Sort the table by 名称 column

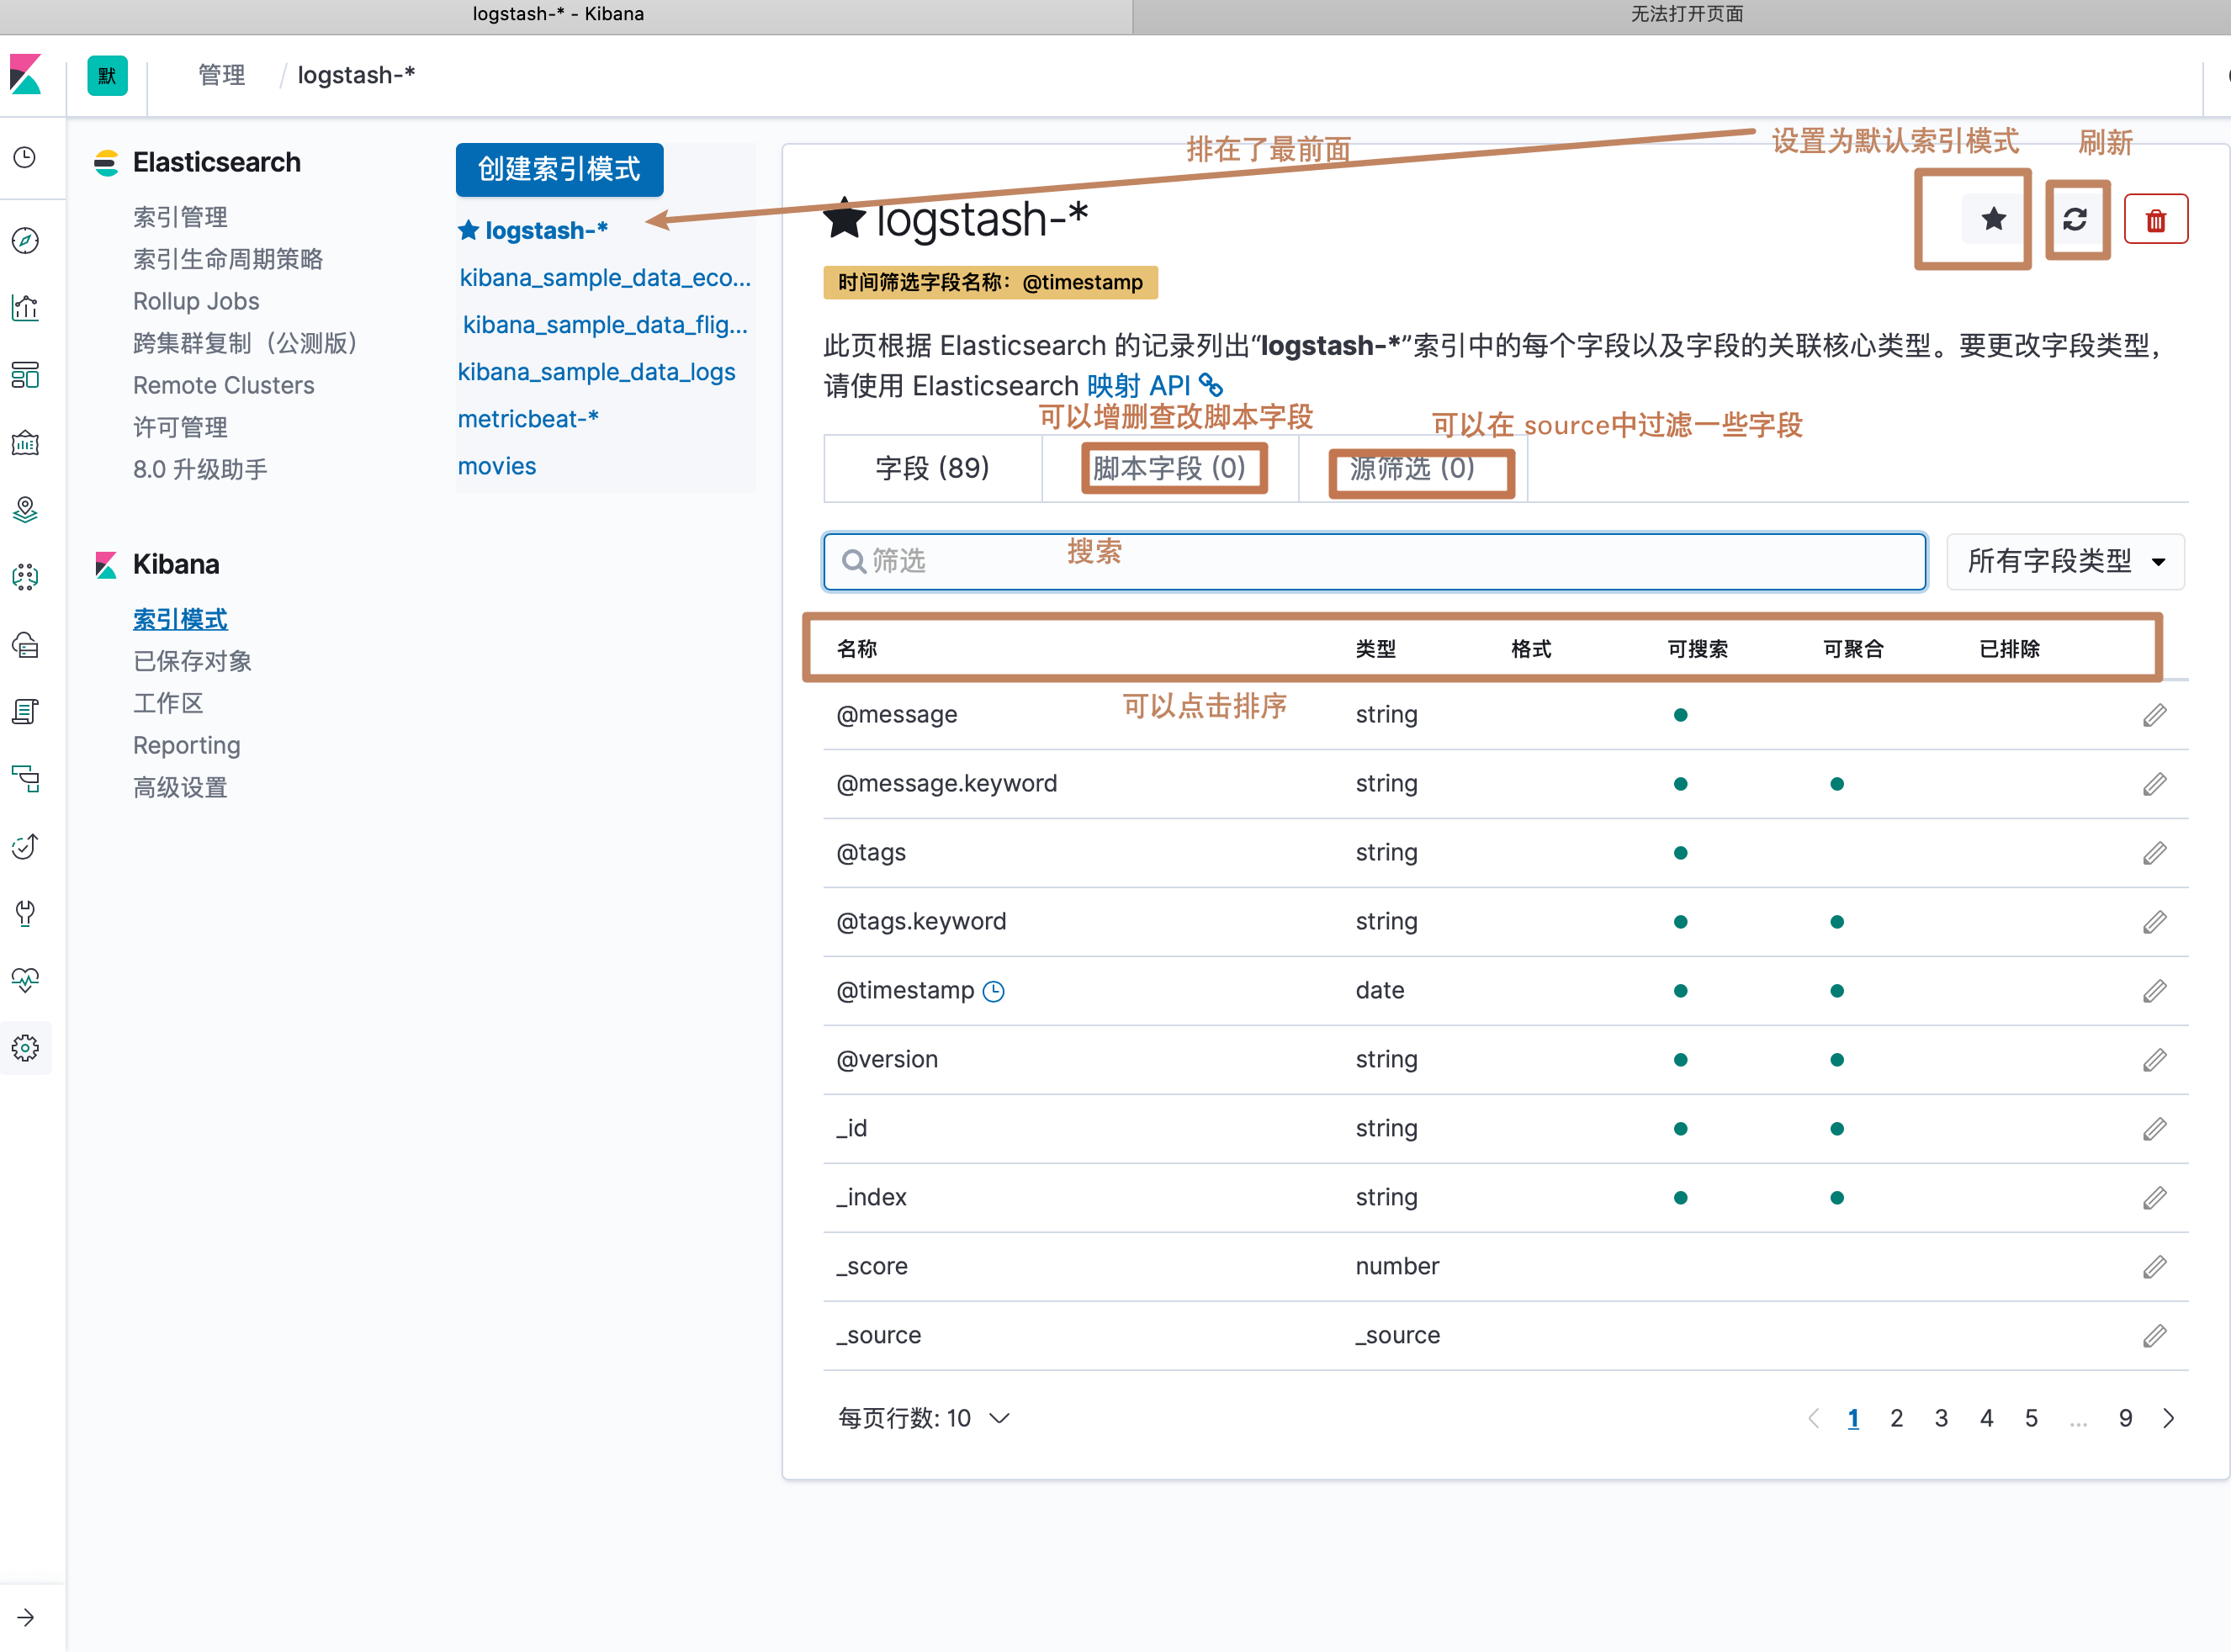(857, 649)
